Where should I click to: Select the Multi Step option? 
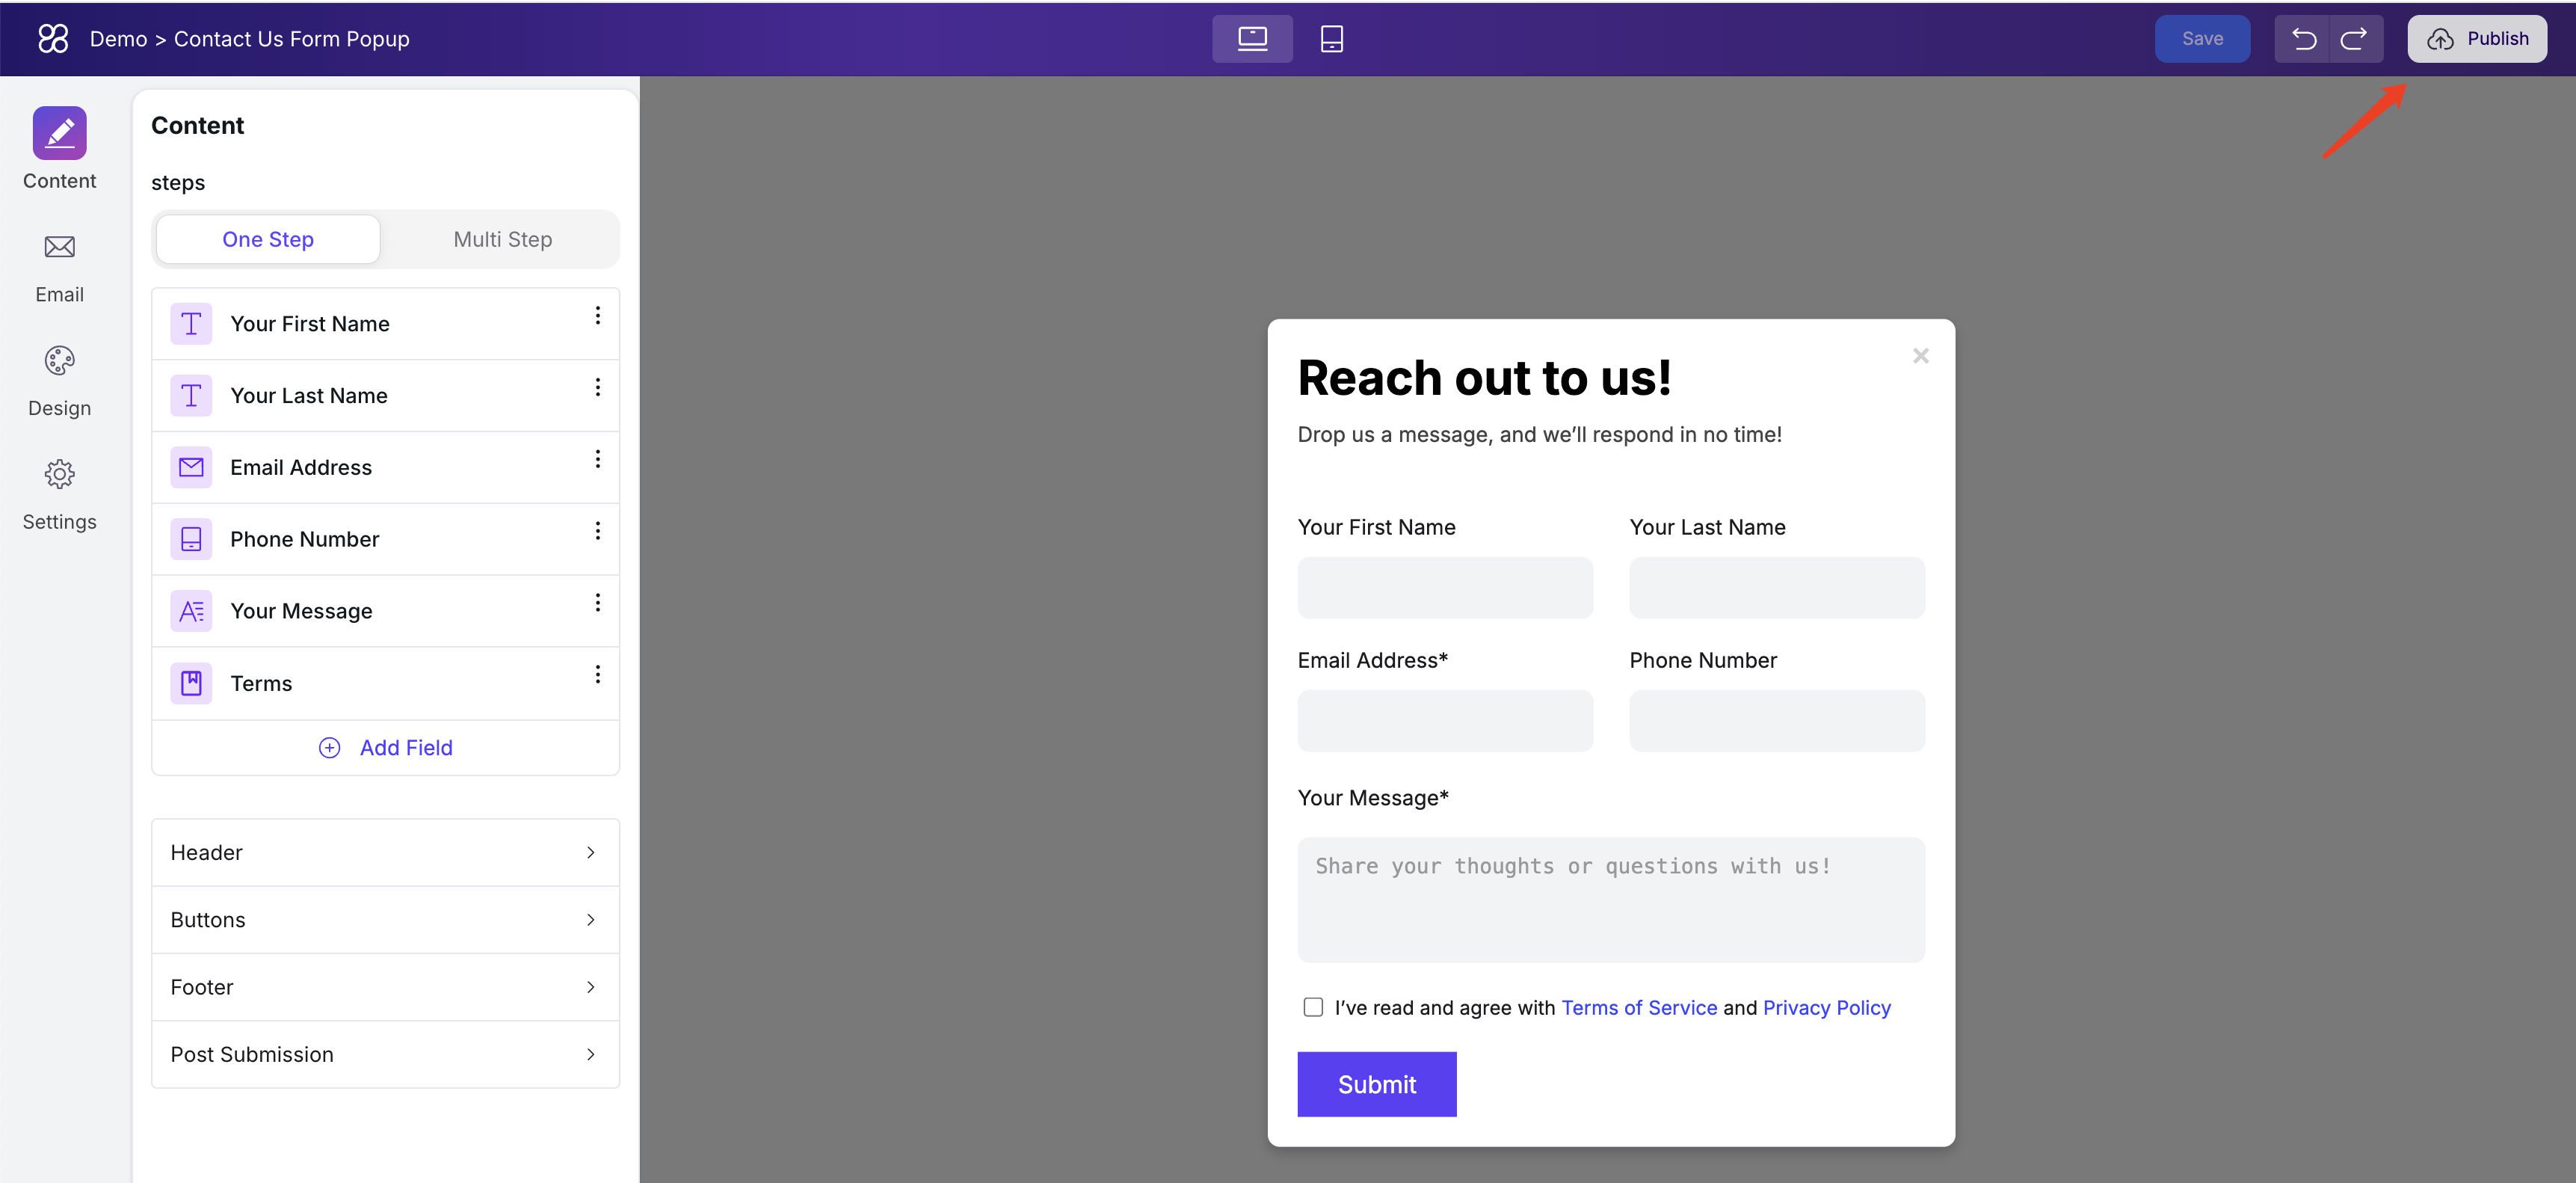point(503,240)
